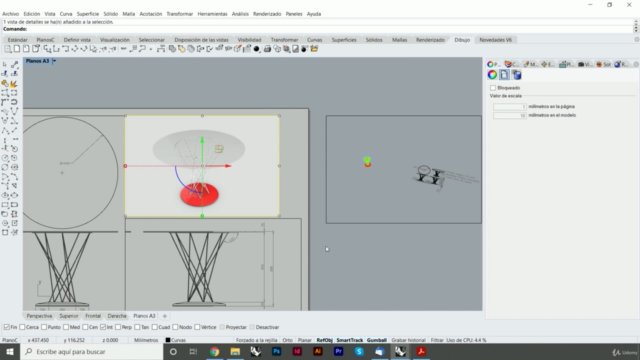The width and height of the screenshot is (640, 360).
Task: Toggle Orto mode in status bar
Action: tap(287, 340)
